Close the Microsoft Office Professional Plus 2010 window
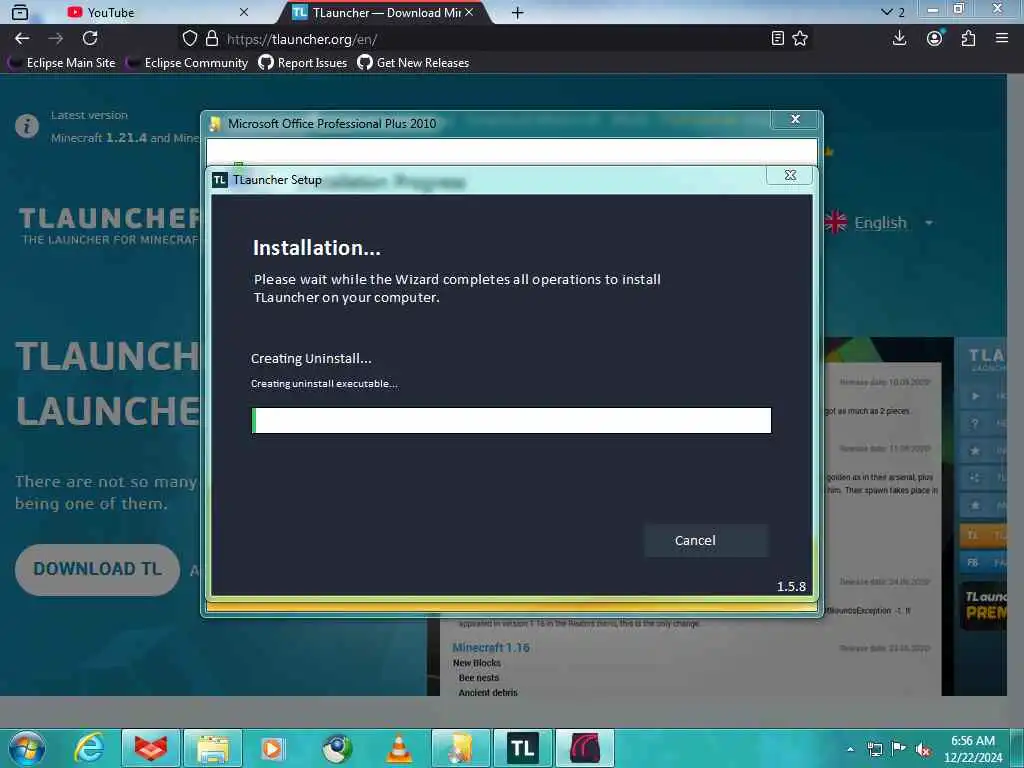Image resolution: width=1024 pixels, height=768 pixels. [795, 119]
